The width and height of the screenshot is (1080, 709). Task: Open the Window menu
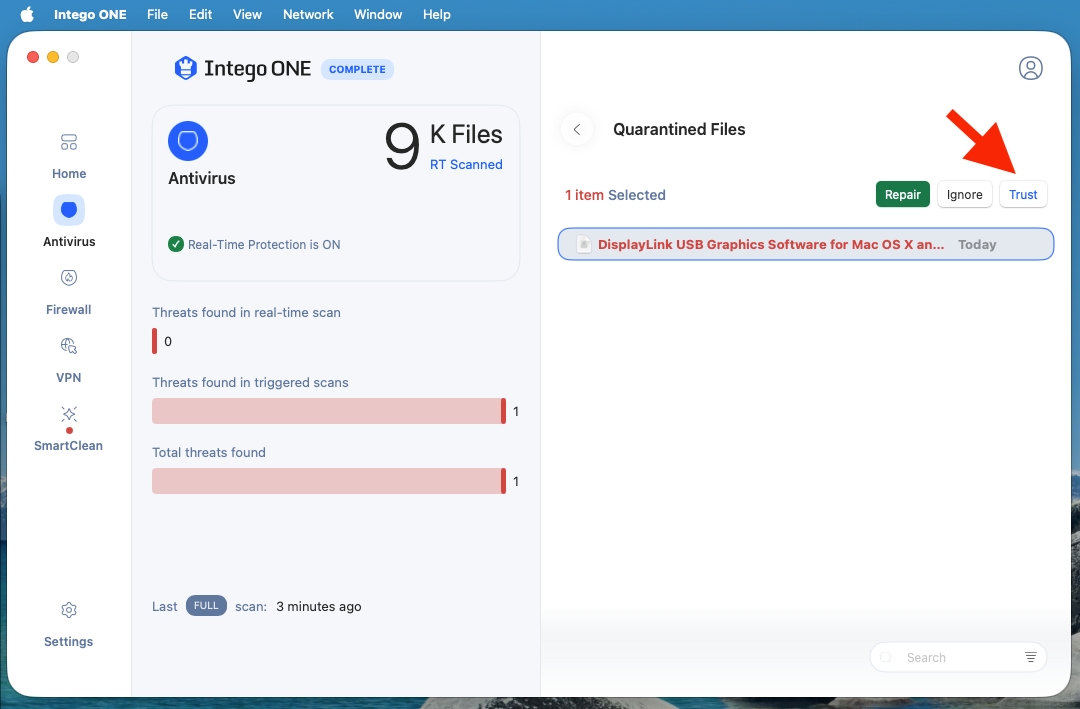(x=378, y=14)
